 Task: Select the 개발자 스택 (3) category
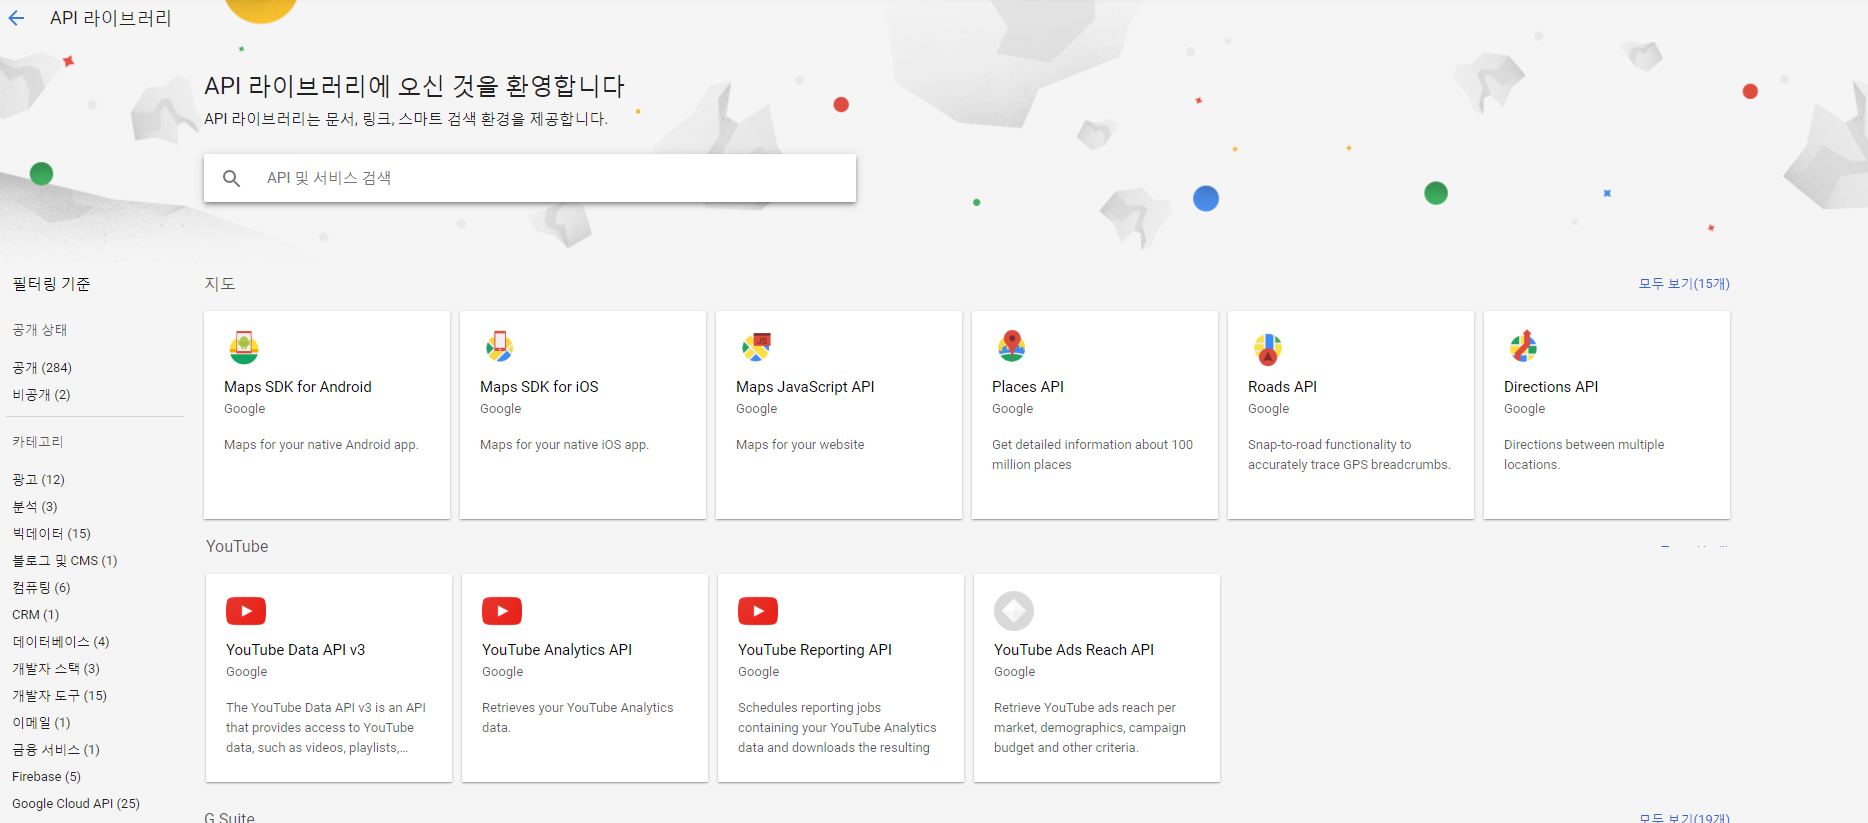click(x=56, y=669)
